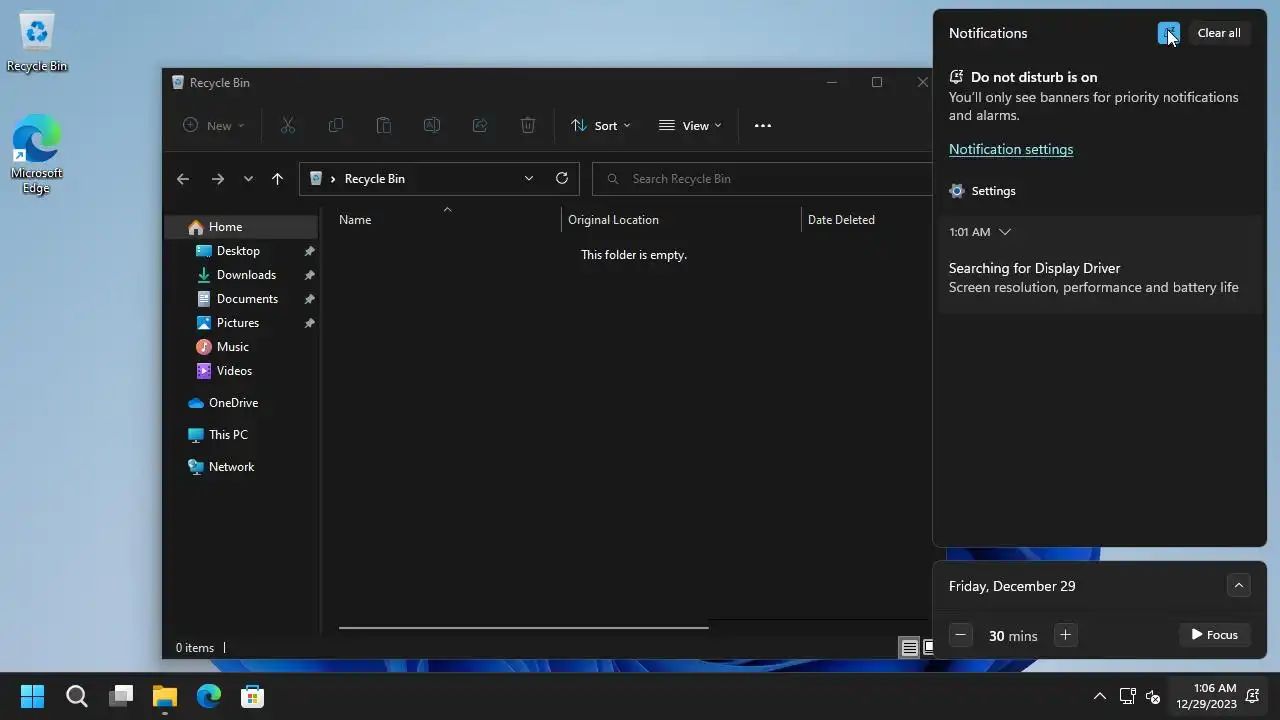Image resolution: width=1280 pixels, height=720 pixels.
Task: Click the Paste clipboard icon
Action: [383, 125]
